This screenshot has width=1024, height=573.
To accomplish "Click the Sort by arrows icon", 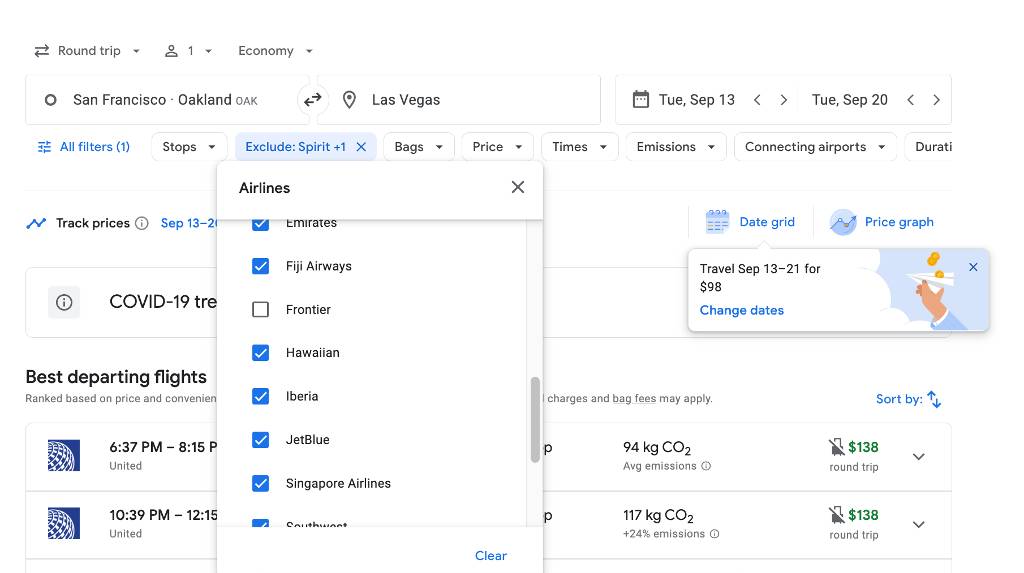I will tap(935, 399).
